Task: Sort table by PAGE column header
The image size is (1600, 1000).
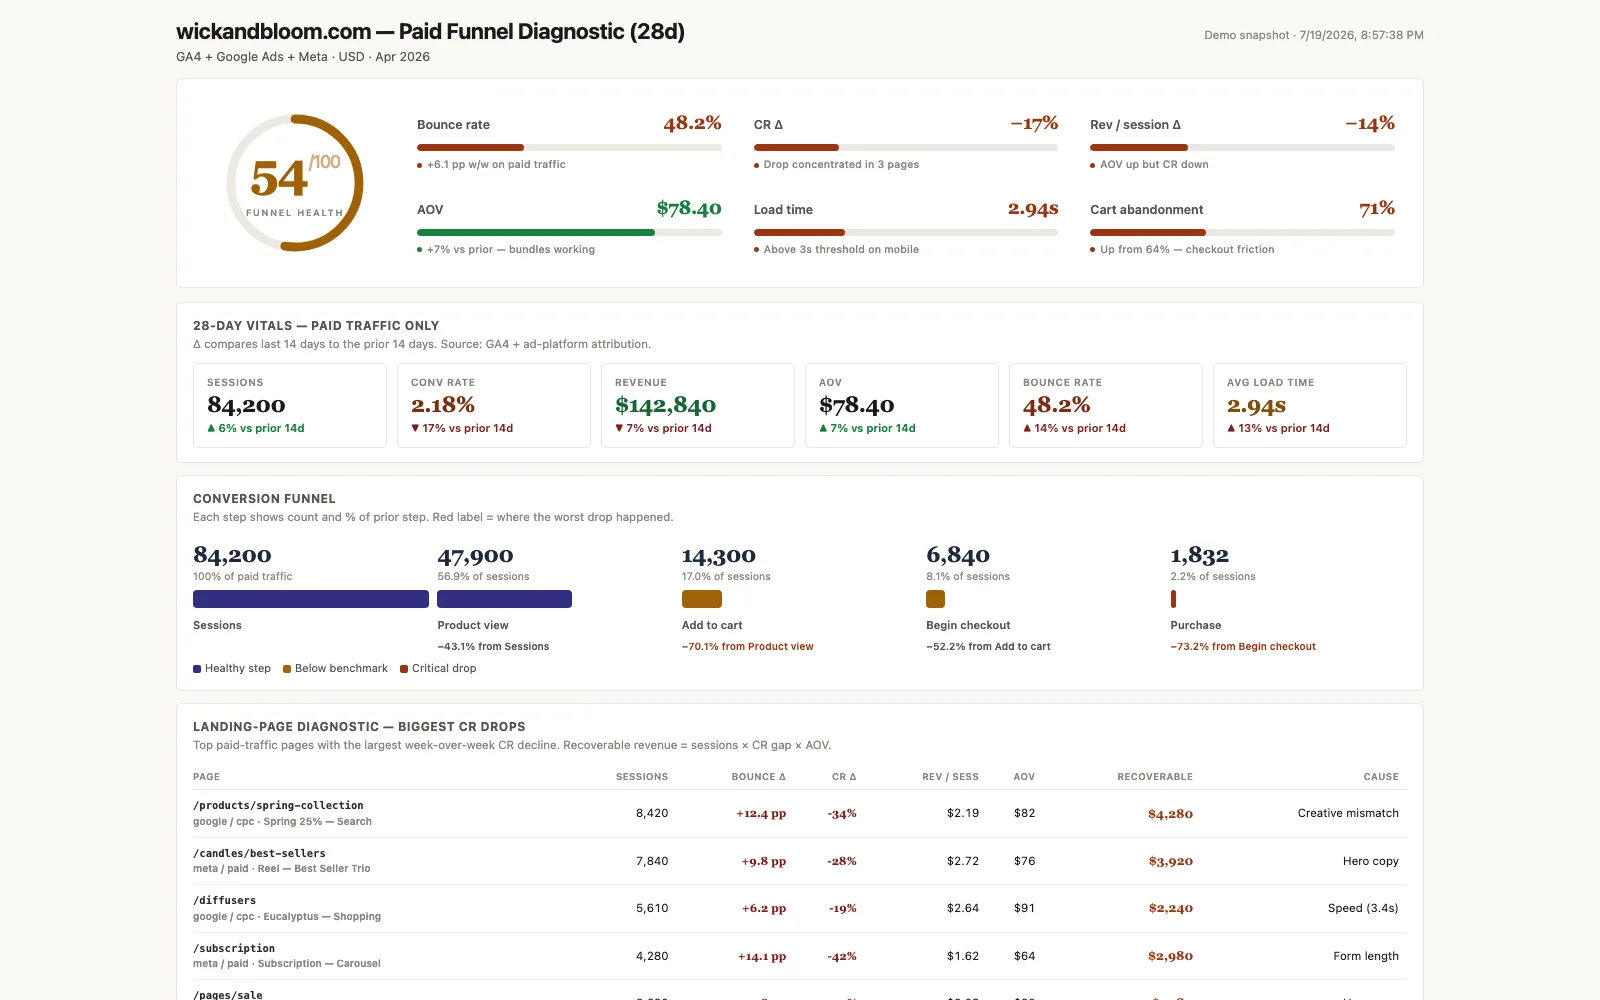Action: 206,777
